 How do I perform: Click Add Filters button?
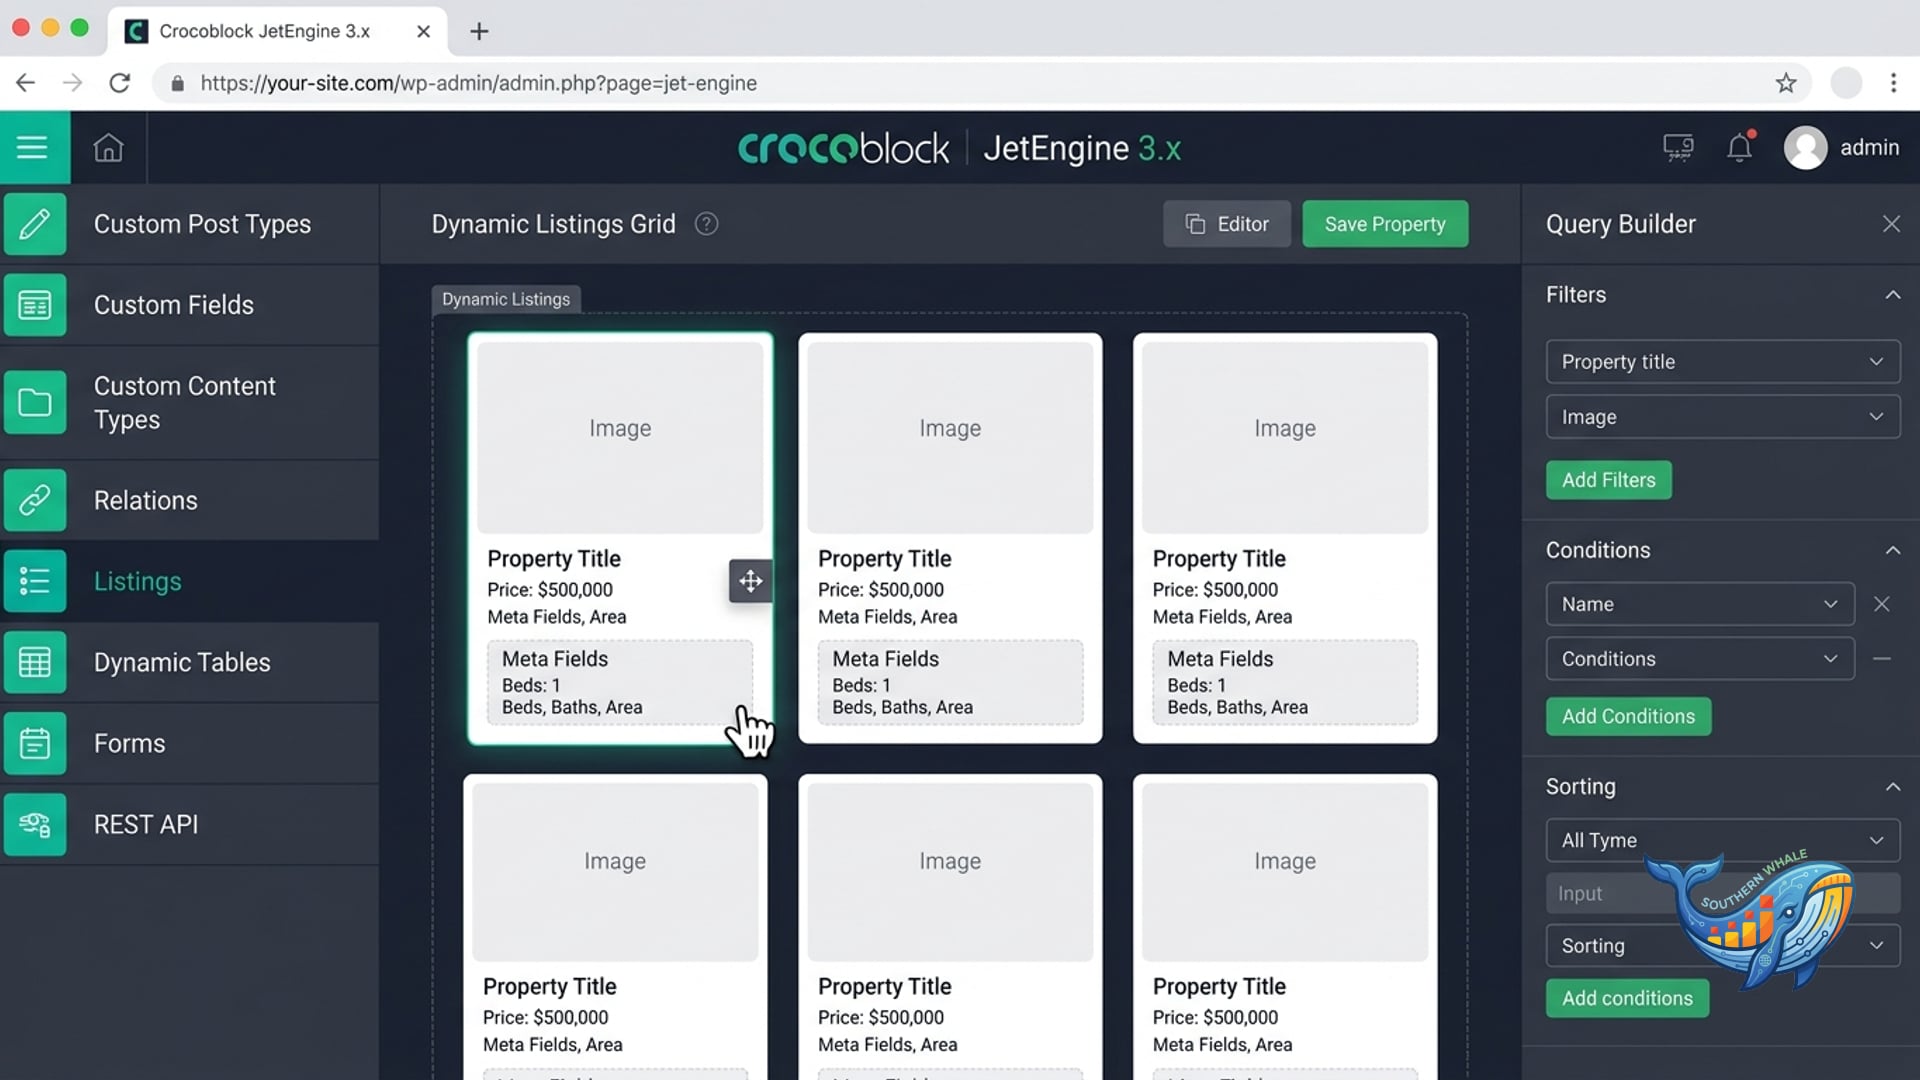(1608, 480)
